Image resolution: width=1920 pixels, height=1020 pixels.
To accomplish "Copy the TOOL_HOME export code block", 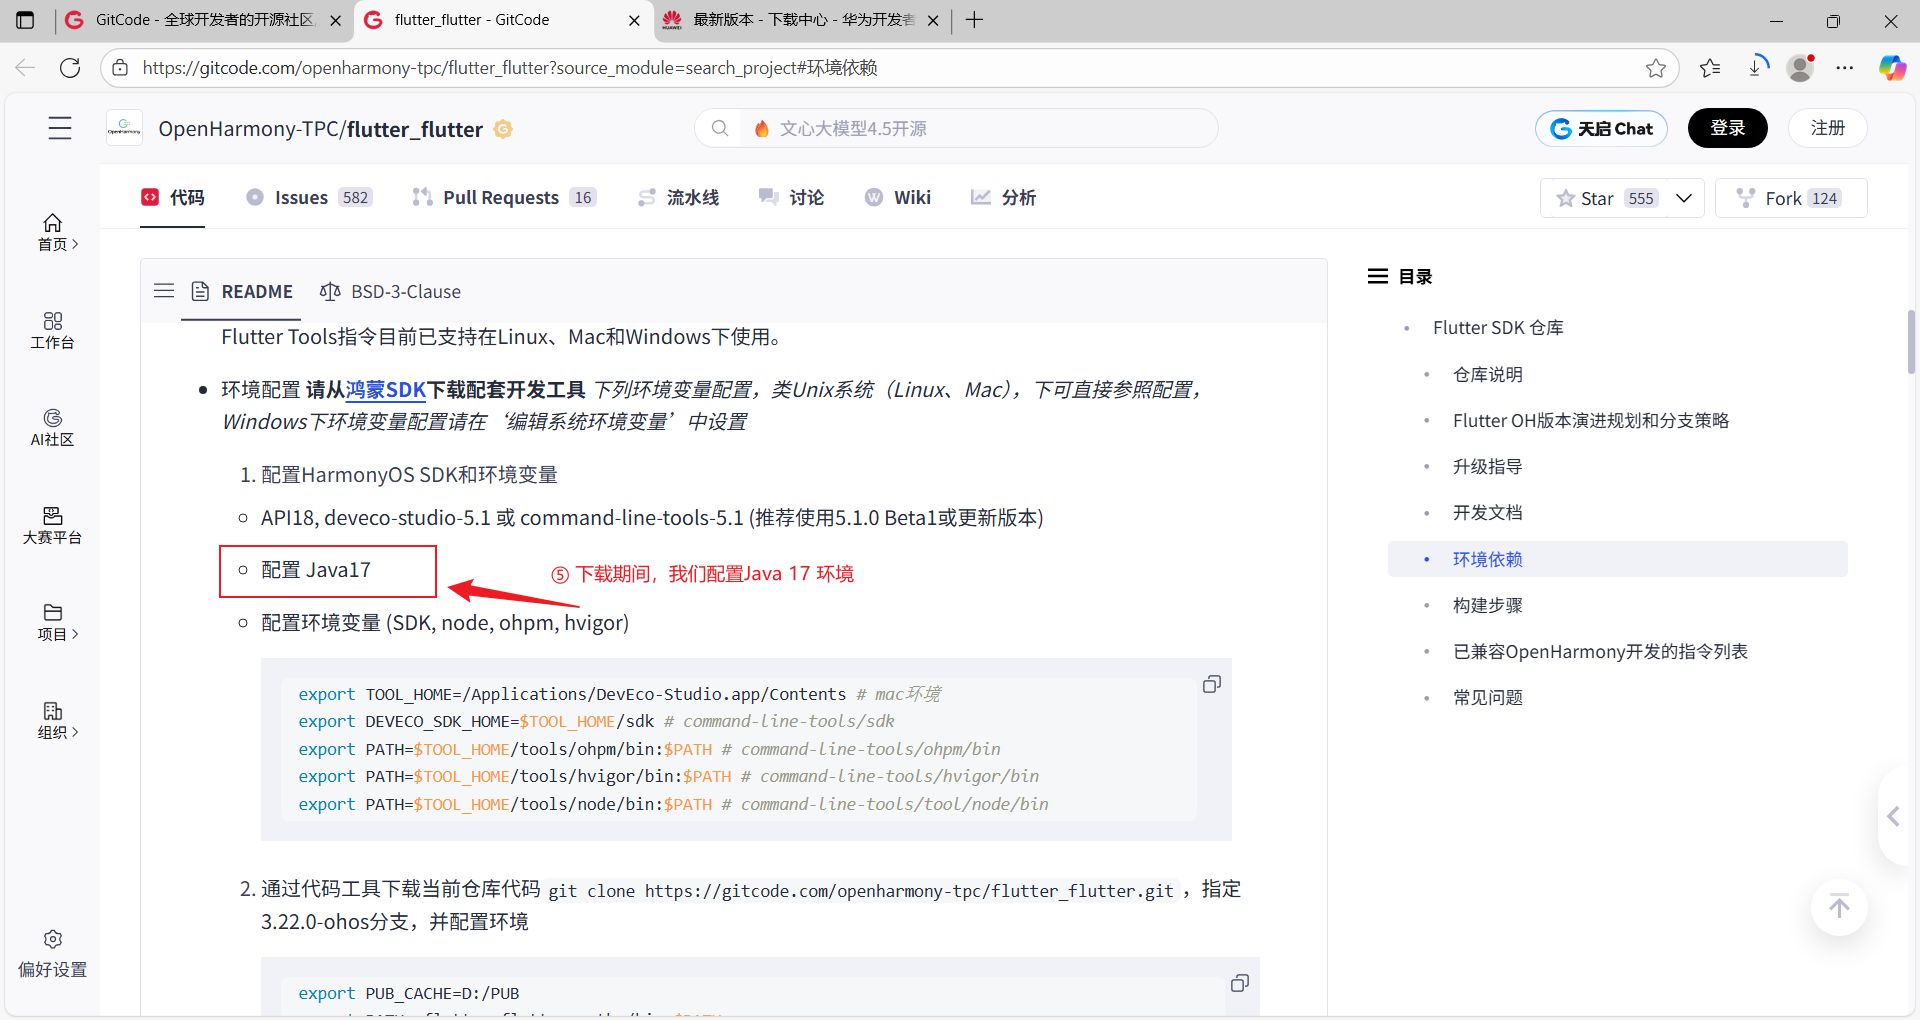I will point(1212,684).
